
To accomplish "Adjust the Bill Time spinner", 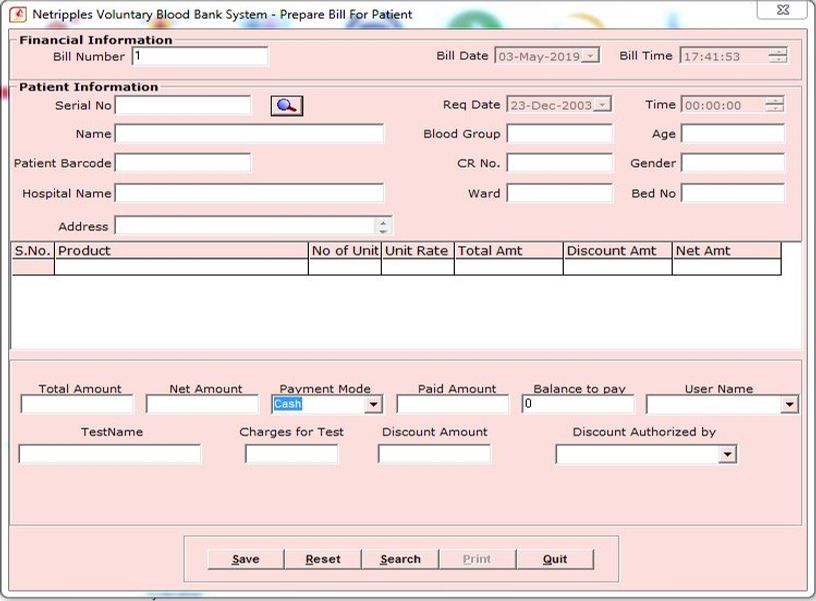I will click(778, 56).
